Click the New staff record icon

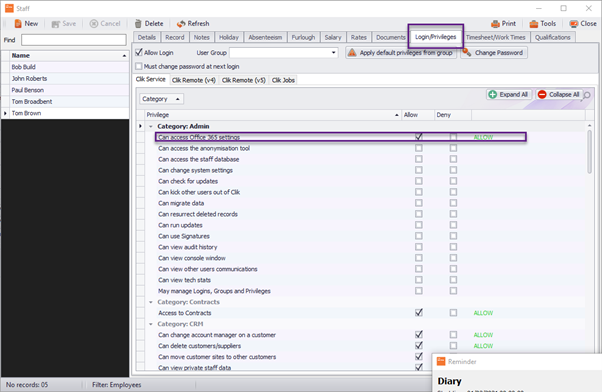tap(18, 24)
